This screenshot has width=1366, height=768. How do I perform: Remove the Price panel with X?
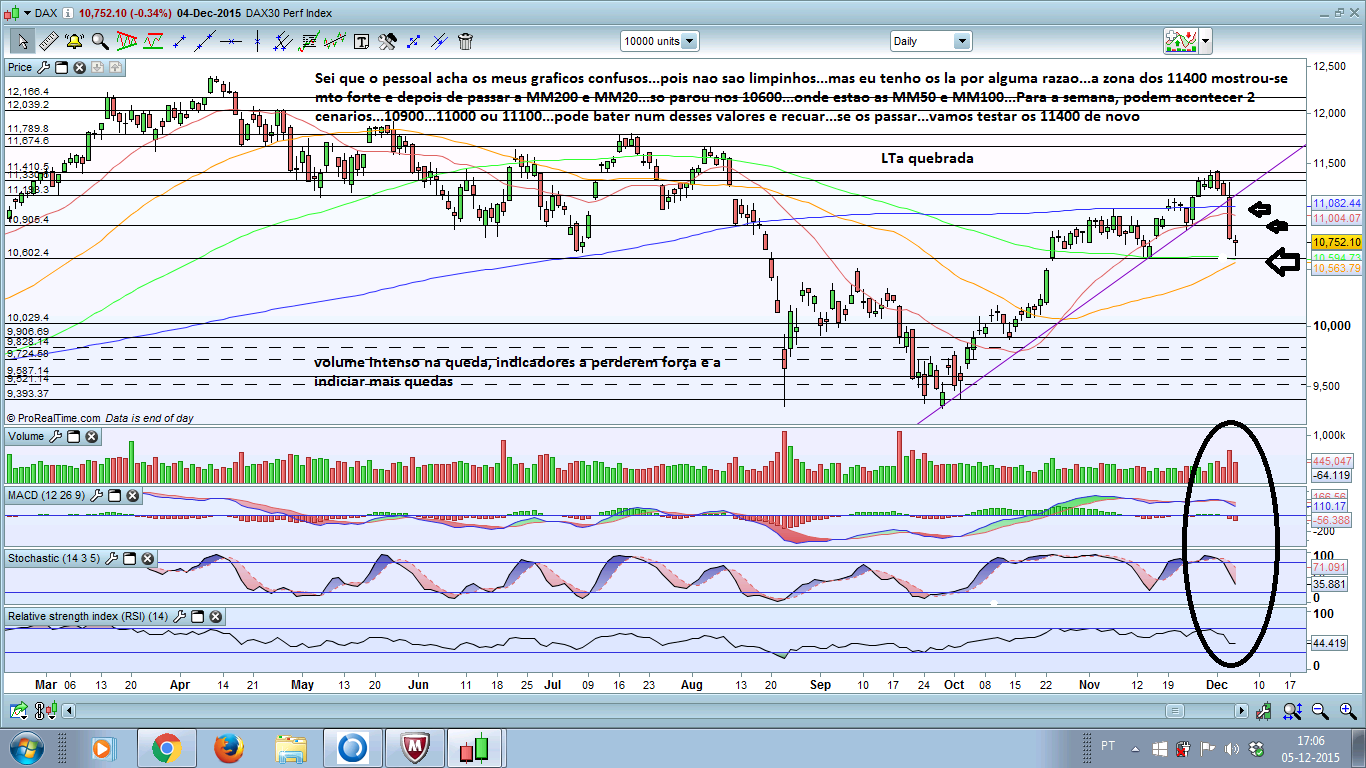(x=79, y=67)
